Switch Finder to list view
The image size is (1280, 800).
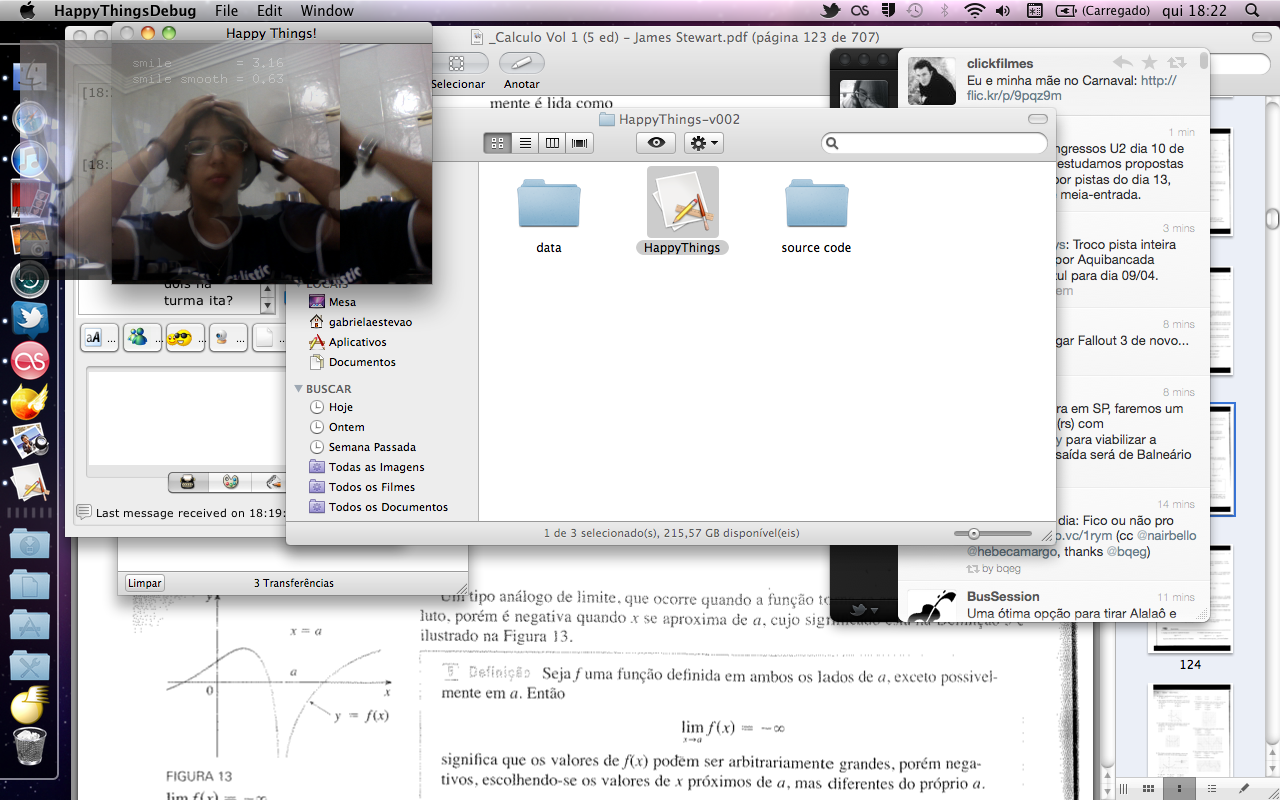pyautogui.click(x=525, y=143)
